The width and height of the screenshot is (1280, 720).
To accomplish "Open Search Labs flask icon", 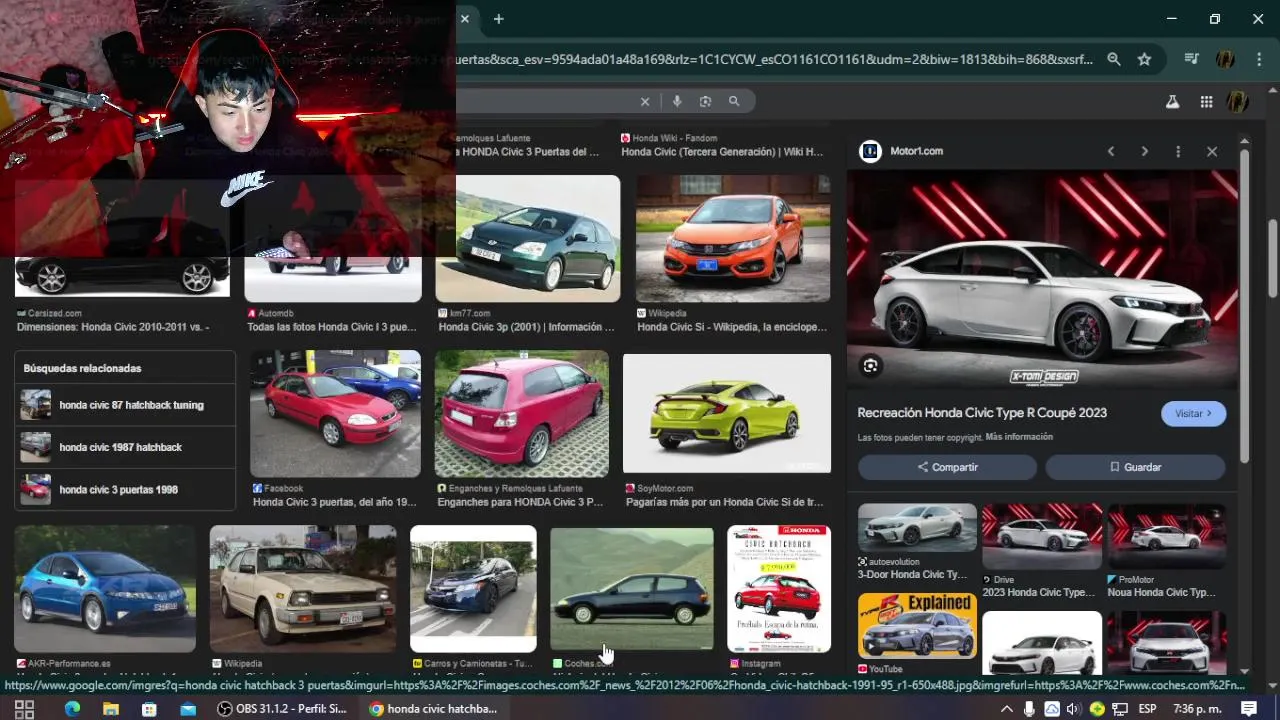I will (x=1173, y=102).
